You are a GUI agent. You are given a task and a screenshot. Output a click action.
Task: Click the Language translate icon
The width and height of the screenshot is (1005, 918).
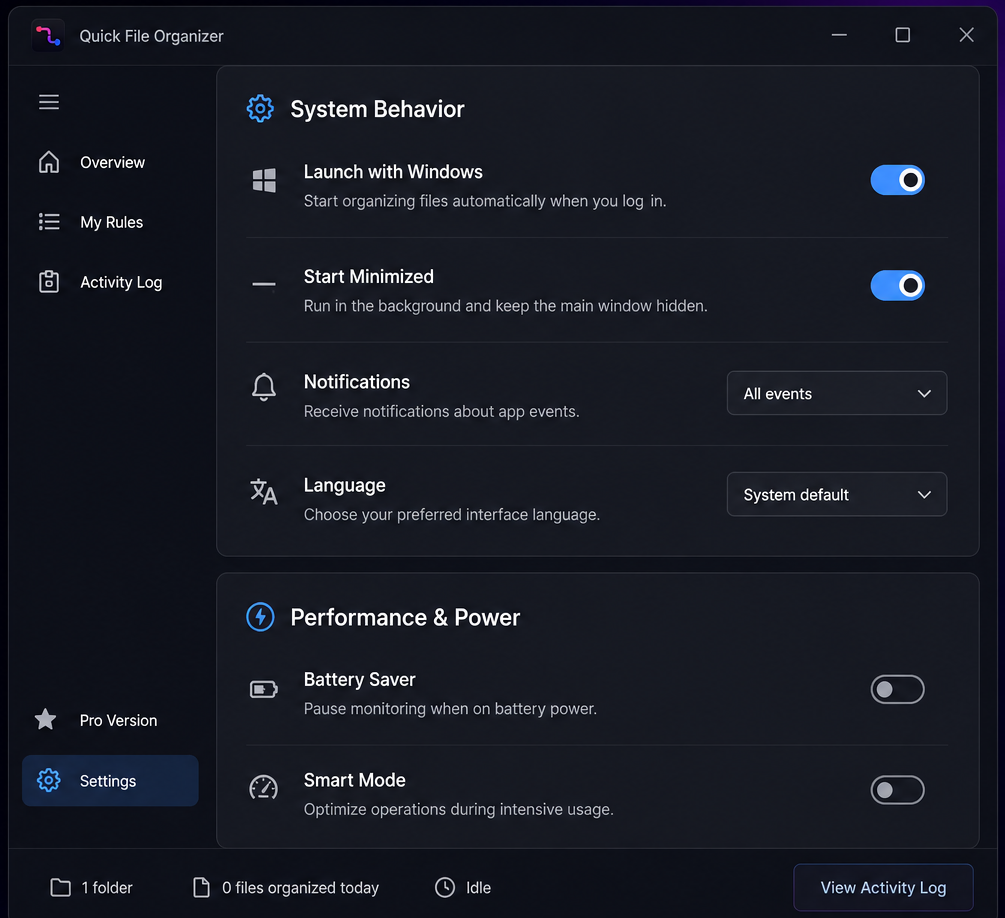(263, 492)
